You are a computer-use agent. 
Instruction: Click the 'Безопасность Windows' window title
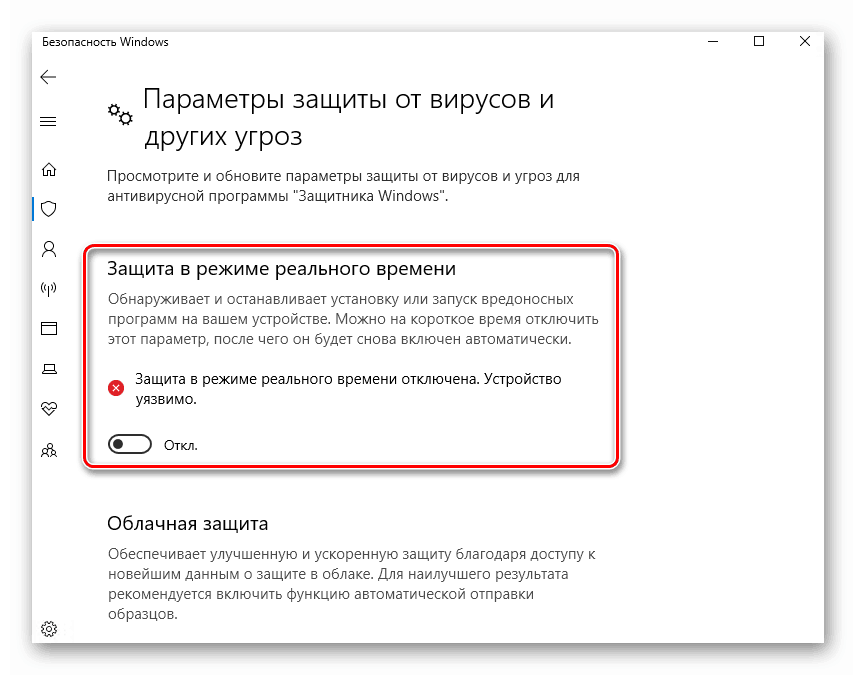(105, 42)
